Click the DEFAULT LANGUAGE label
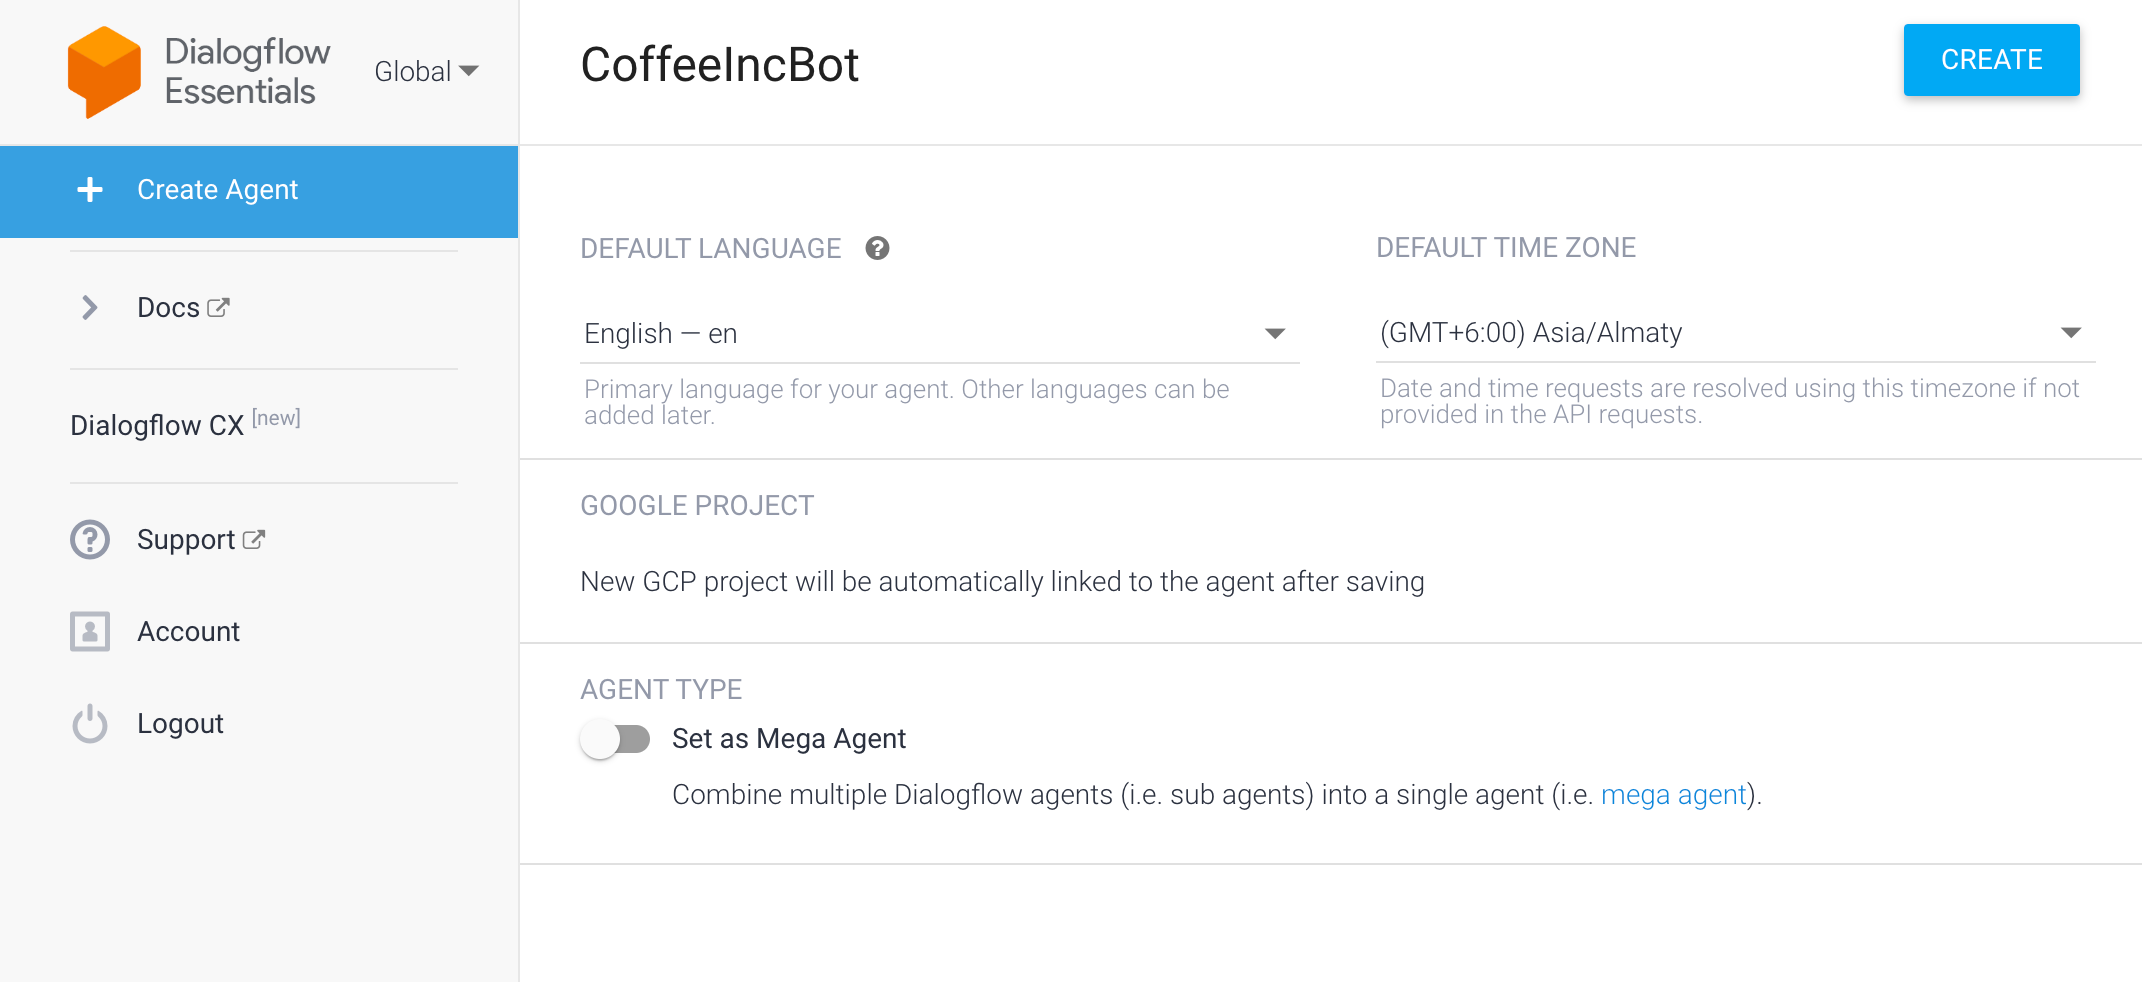Image resolution: width=2142 pixels, height=982 pixels. (711, 249)
